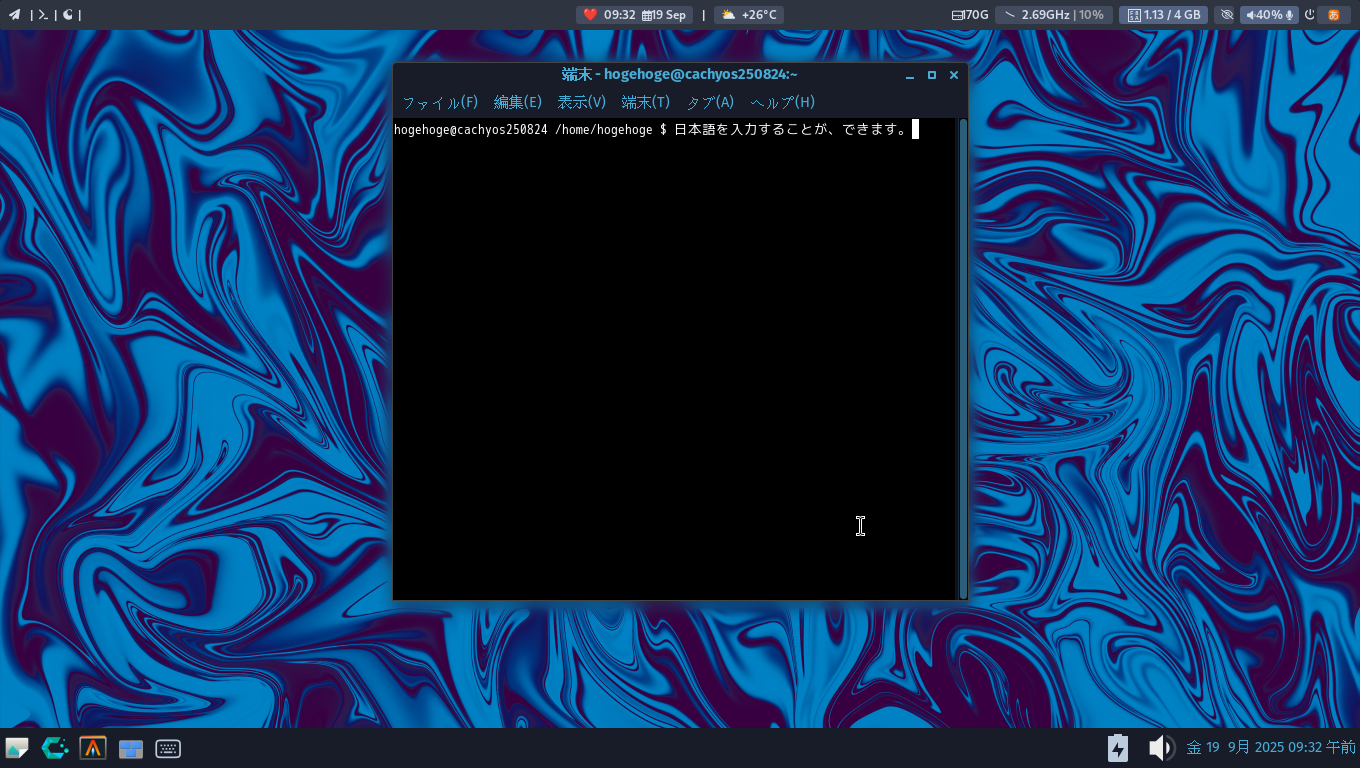1360x768 pixels.
Task: Click the terminal title bar text
Action: tap(680, 74)
